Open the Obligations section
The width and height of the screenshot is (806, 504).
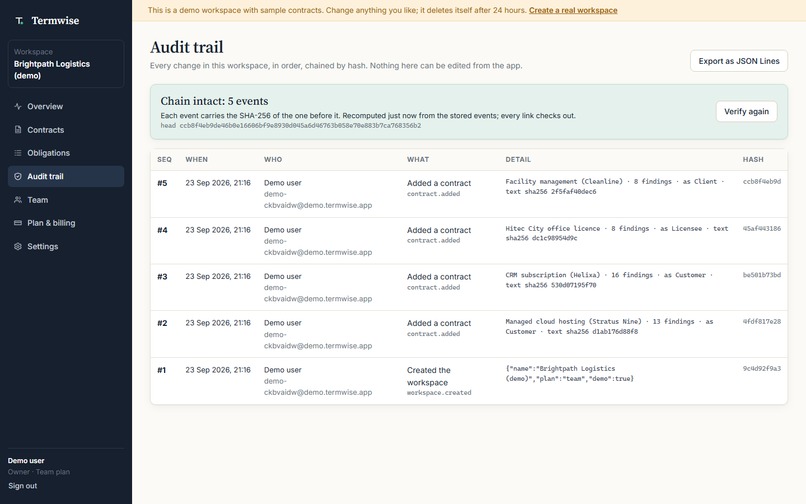tap(66, 153)
